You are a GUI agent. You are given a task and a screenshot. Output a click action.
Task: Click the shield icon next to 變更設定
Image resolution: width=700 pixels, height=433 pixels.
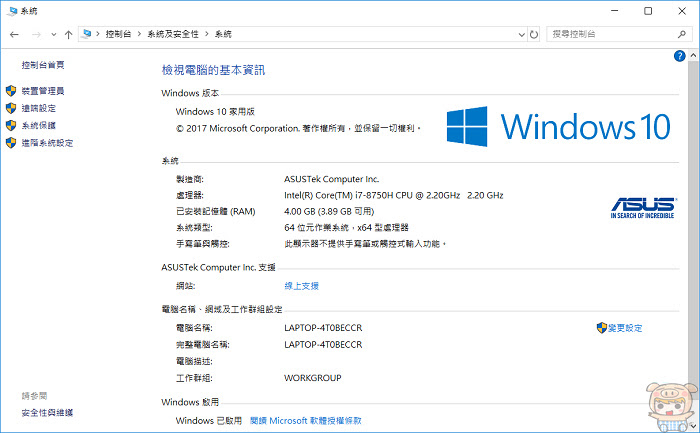(602, 328)
